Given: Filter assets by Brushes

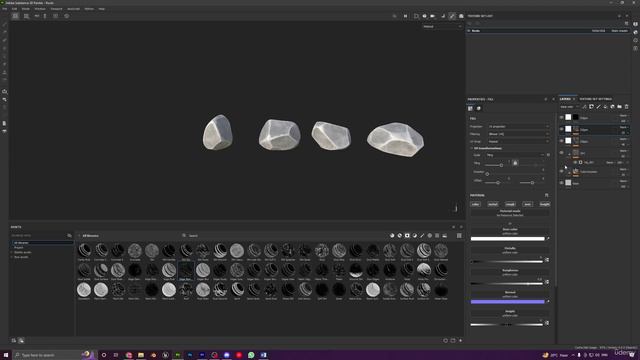Looking at the screenshot, I should [x=422, y=236].
